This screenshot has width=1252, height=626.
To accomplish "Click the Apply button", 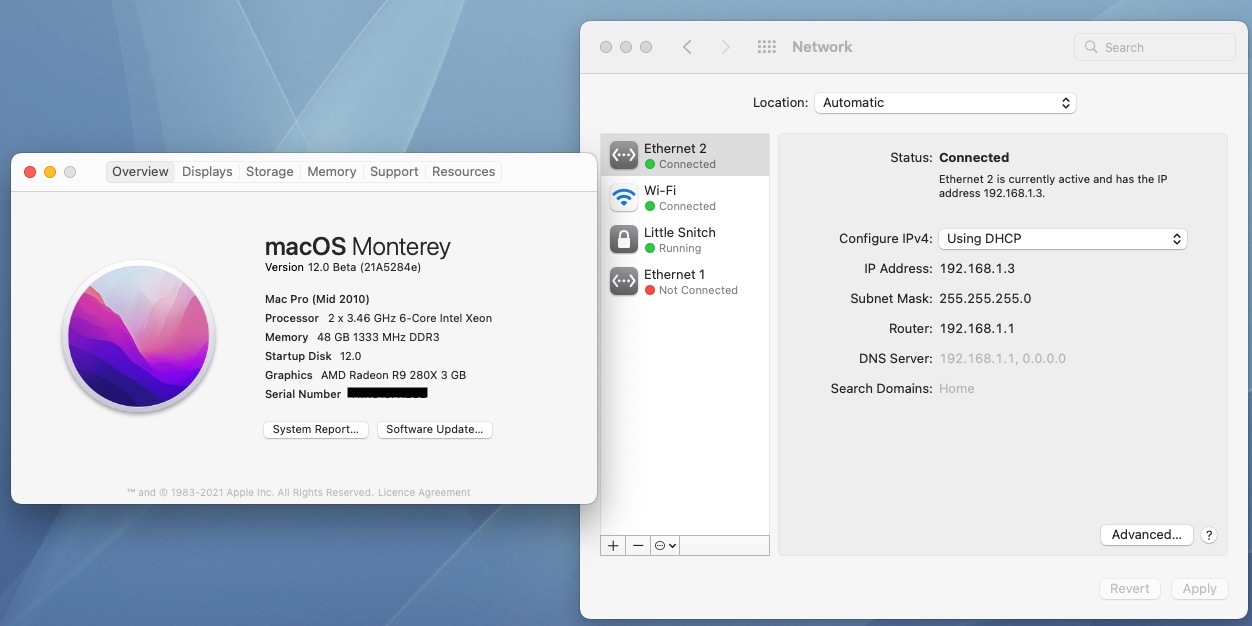I will coord(1200,589).
